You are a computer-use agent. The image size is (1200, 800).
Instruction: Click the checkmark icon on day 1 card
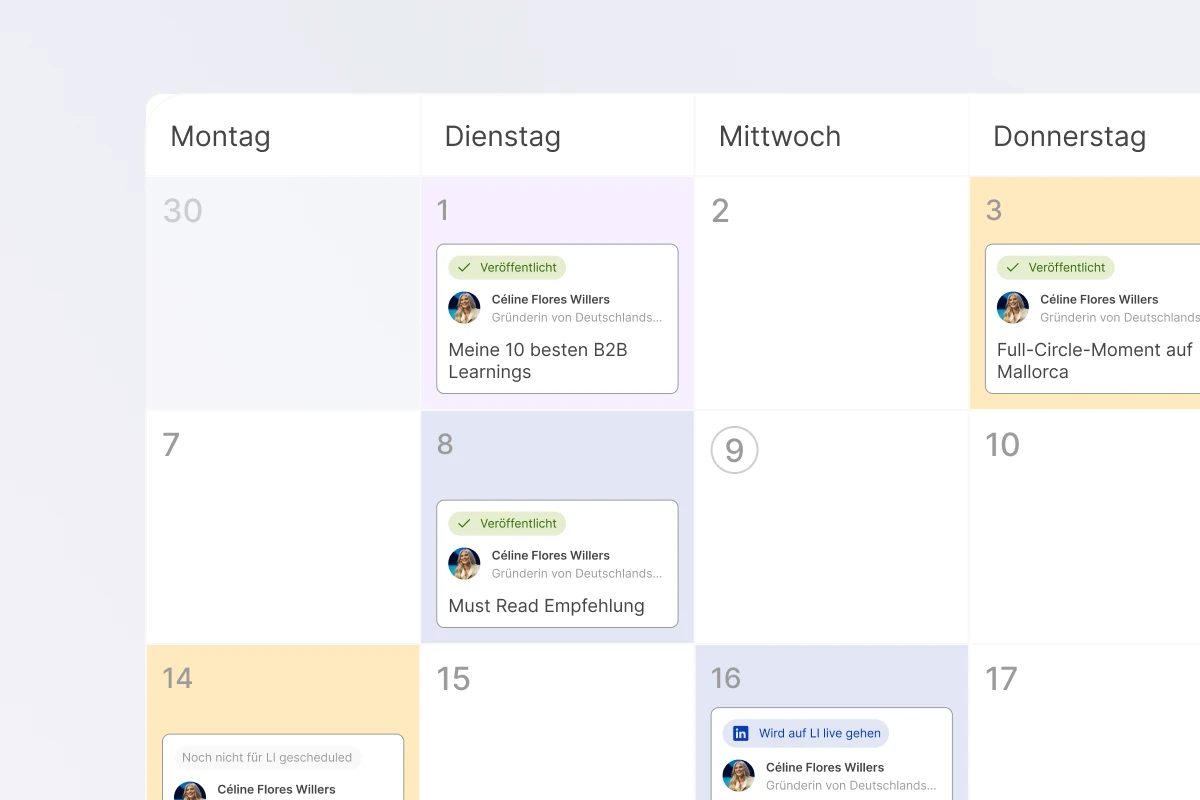click(464, 268)
